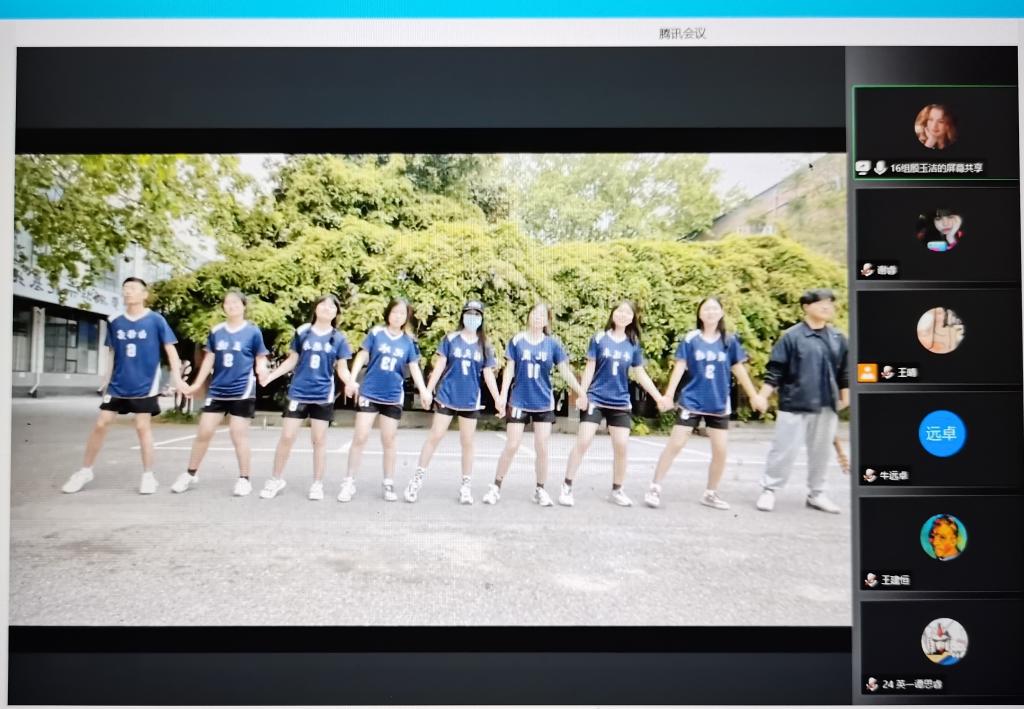Click the 王建恒 name label

(x=896, y=580)
